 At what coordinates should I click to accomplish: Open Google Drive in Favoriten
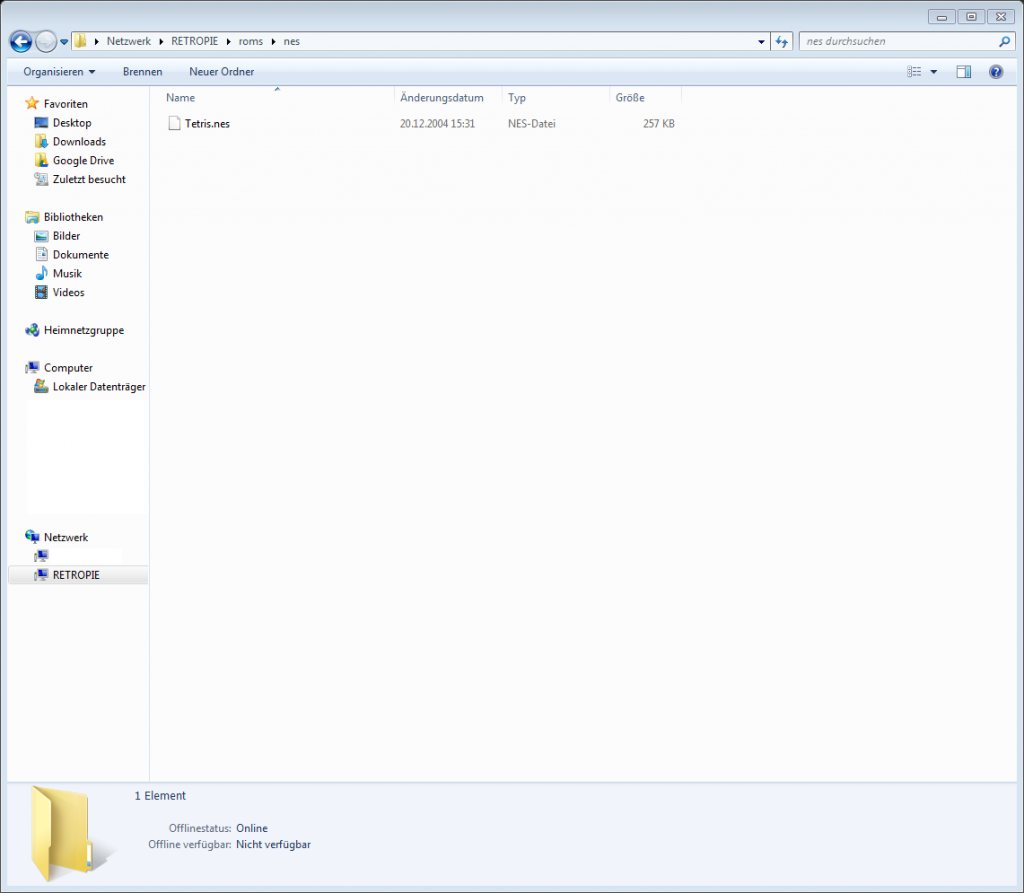83,161
